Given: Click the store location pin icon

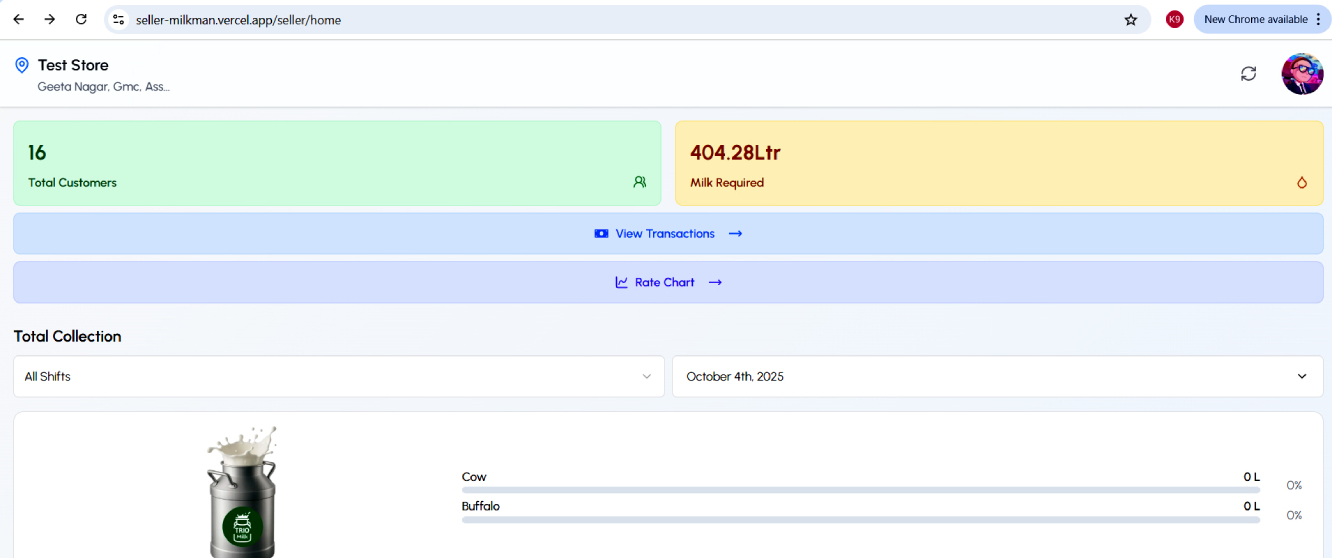Looking at the screenshot, I should (22, 65).
